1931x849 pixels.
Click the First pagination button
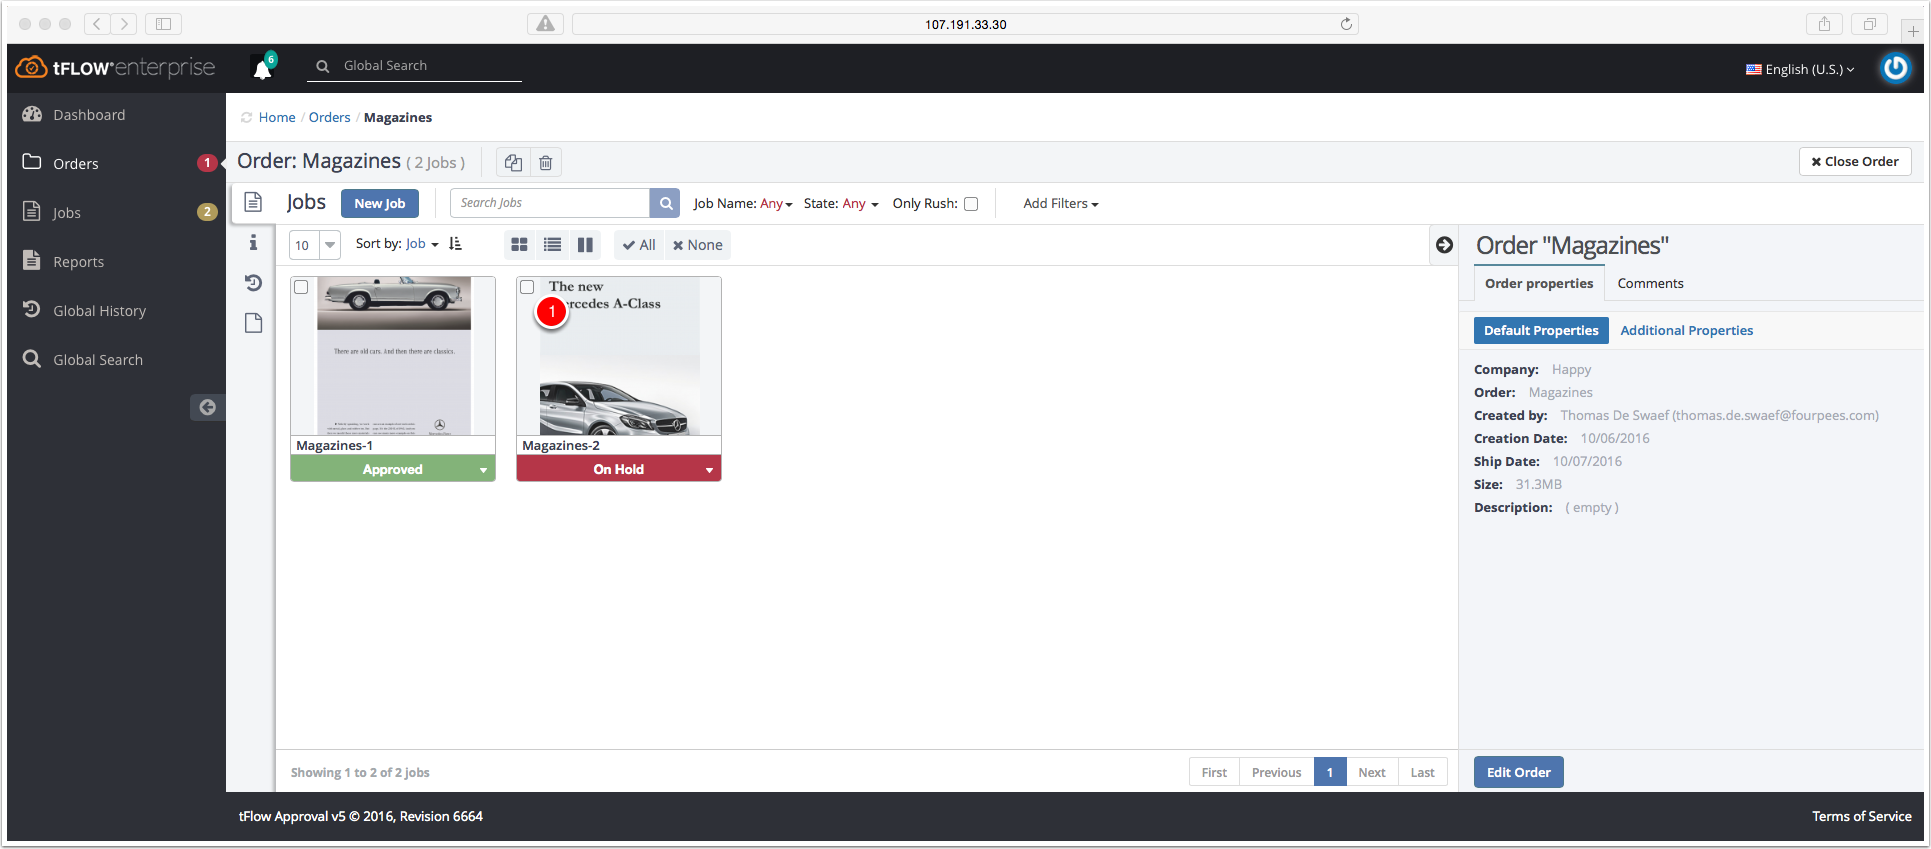tap(1214, 772)
